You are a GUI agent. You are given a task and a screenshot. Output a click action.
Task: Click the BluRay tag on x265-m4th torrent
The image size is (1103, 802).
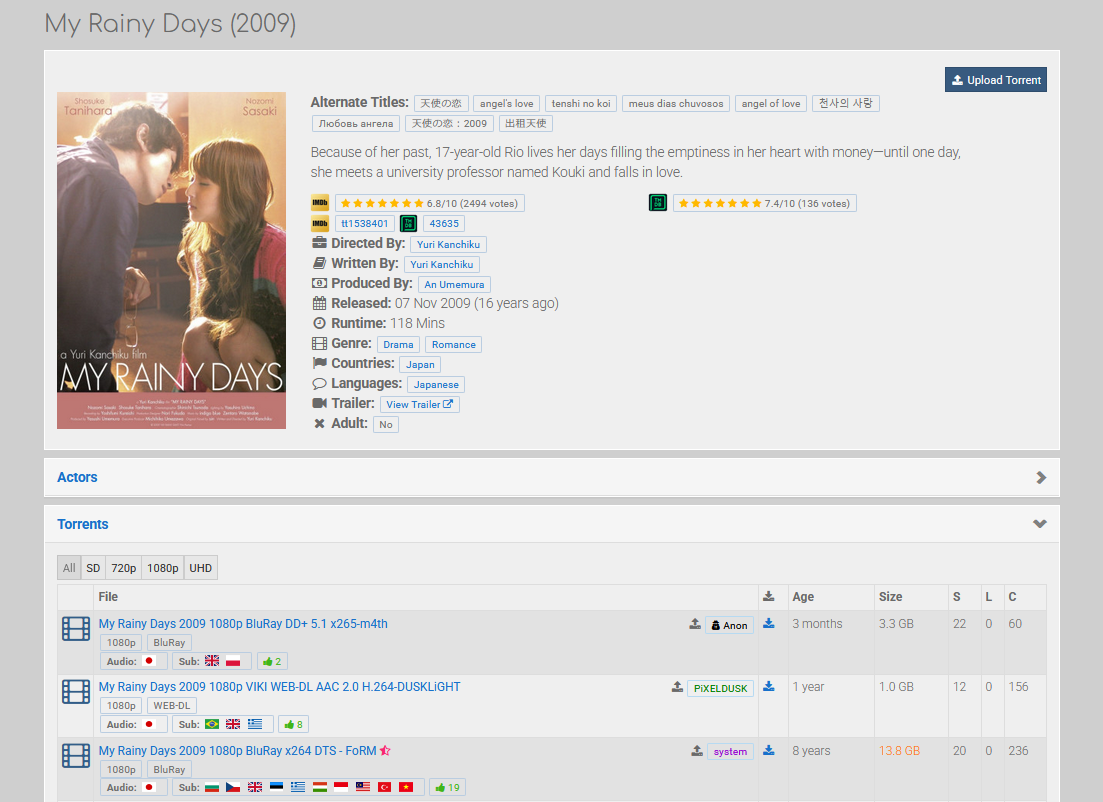tap(170, 642)
